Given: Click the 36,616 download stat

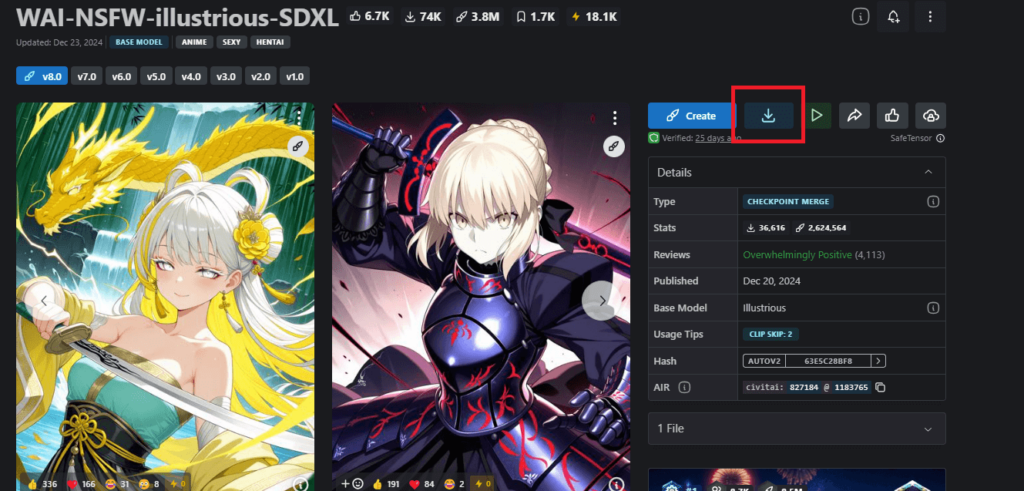Looking at the screenshot, I should [765, 228].
